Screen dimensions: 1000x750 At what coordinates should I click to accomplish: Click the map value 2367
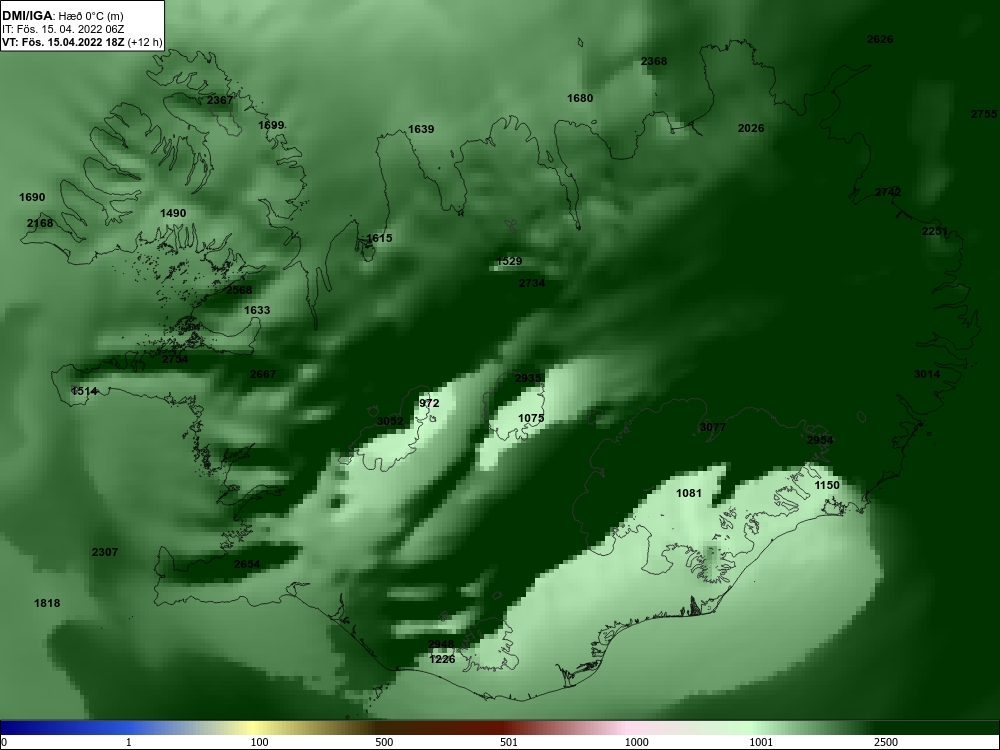tap(220, 100)
